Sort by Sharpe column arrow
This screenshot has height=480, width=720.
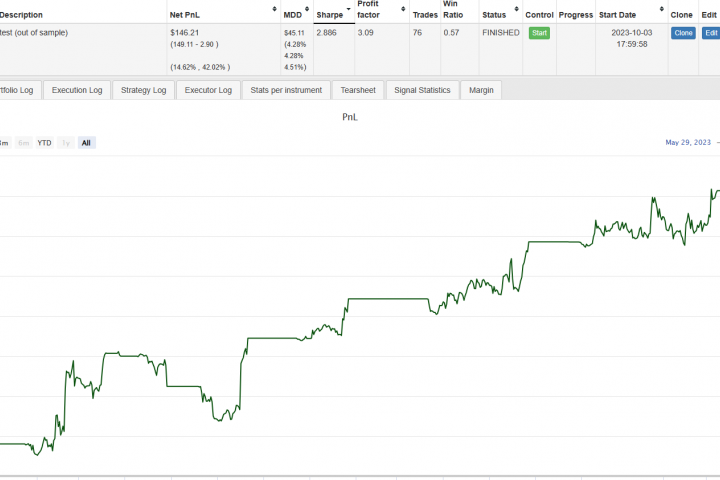coord(348,9)
